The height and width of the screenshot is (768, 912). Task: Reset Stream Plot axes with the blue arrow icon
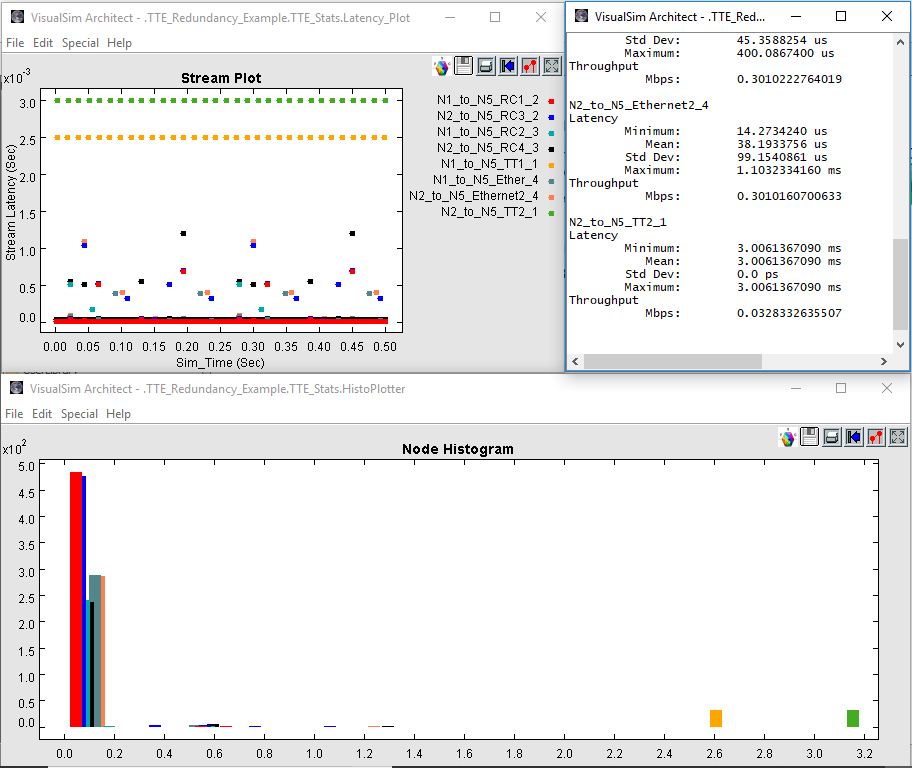tap(507, 66)
